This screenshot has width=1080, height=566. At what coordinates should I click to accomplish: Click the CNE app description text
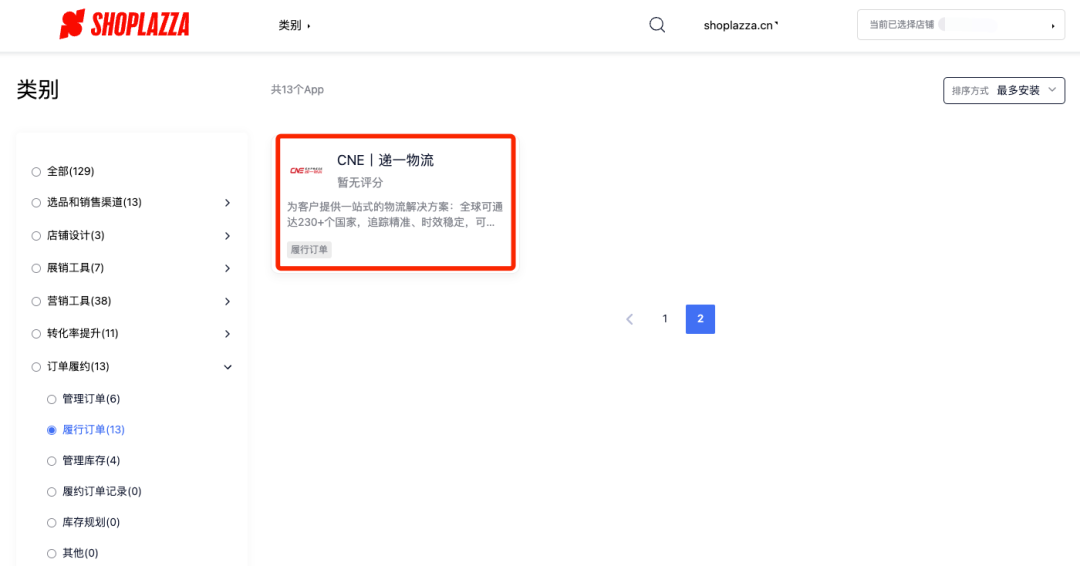coord(395,214)
